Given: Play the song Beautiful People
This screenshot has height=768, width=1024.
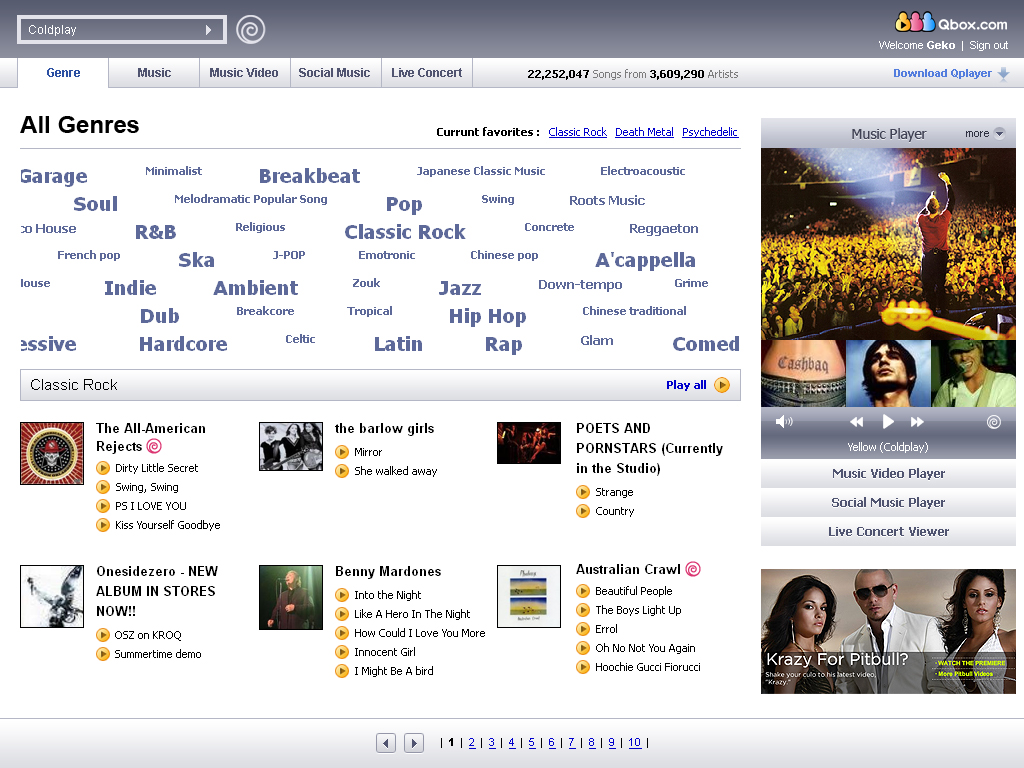Looking at the screenshot, I should pos(583,591).
